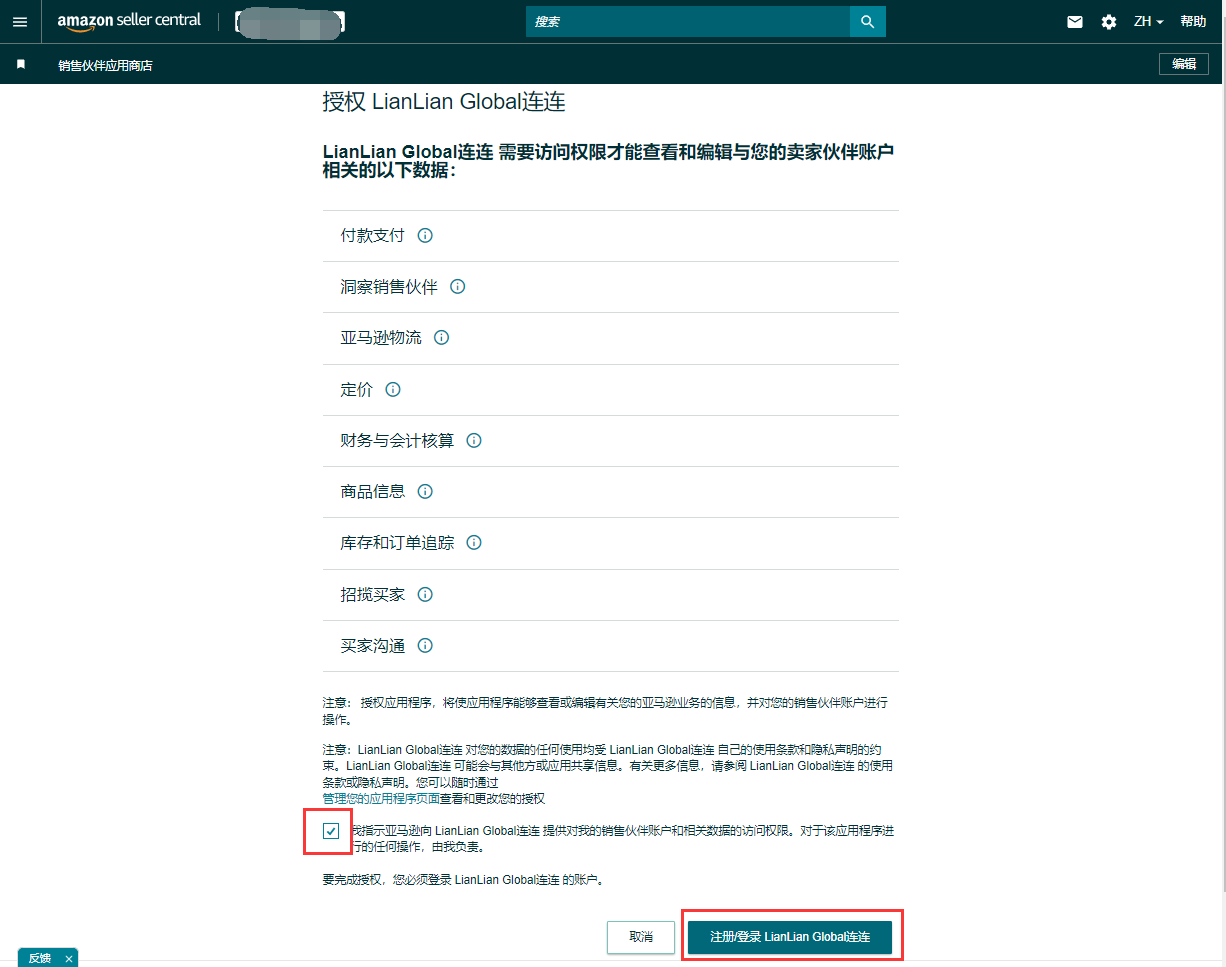The width and height of the screenshot is (1226, 967).
Task: Click 注册/登录 LianLian Global连连 button
Action: coord(790,937)
